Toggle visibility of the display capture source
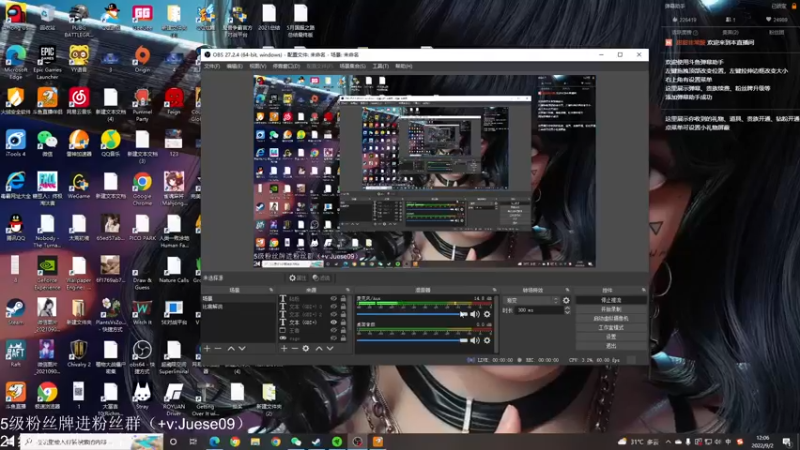Image resolution: width=800 pixels, height=450 pixels. coord(334,330)
